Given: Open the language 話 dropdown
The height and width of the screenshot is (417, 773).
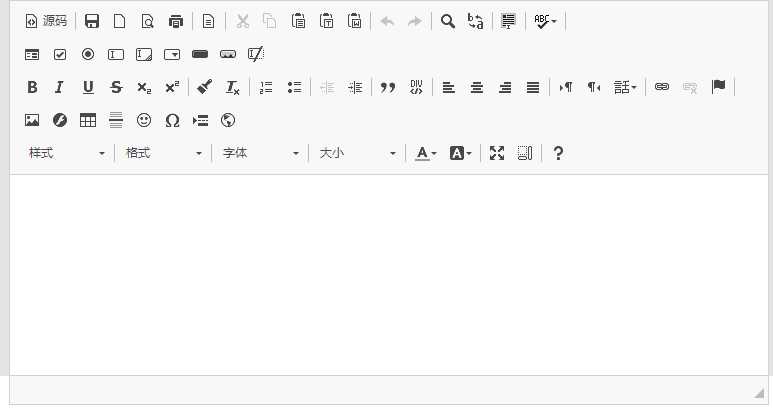Looking at the screenshot, I should 625,87.
